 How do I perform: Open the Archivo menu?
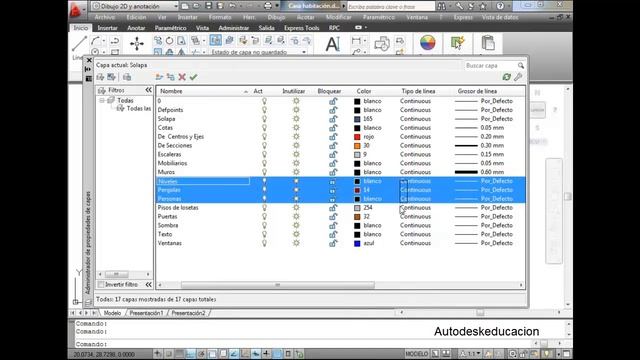click(x=104, y=17)
